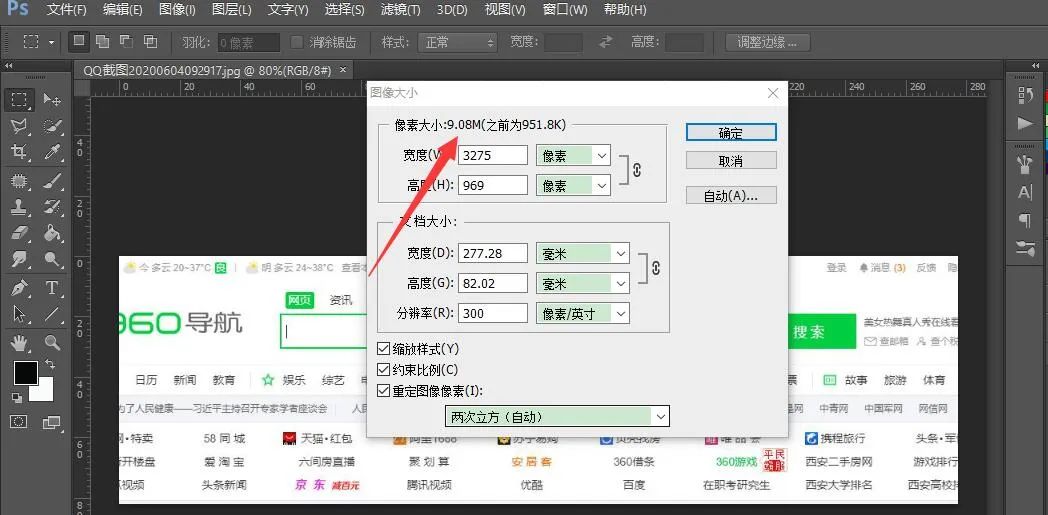1048x515 pixels.
Task: Open the History panel icon
Action: [x=1025, y=96]
